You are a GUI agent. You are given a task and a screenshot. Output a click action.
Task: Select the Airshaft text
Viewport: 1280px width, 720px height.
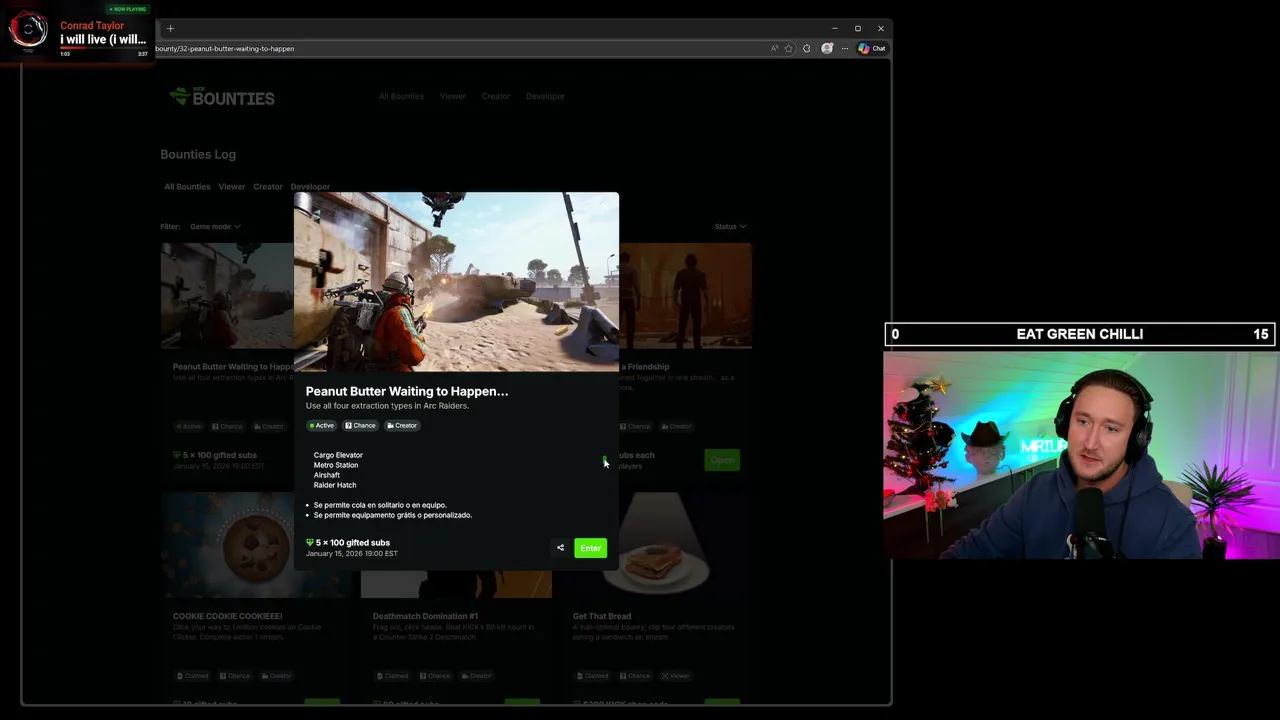(327, 475)
